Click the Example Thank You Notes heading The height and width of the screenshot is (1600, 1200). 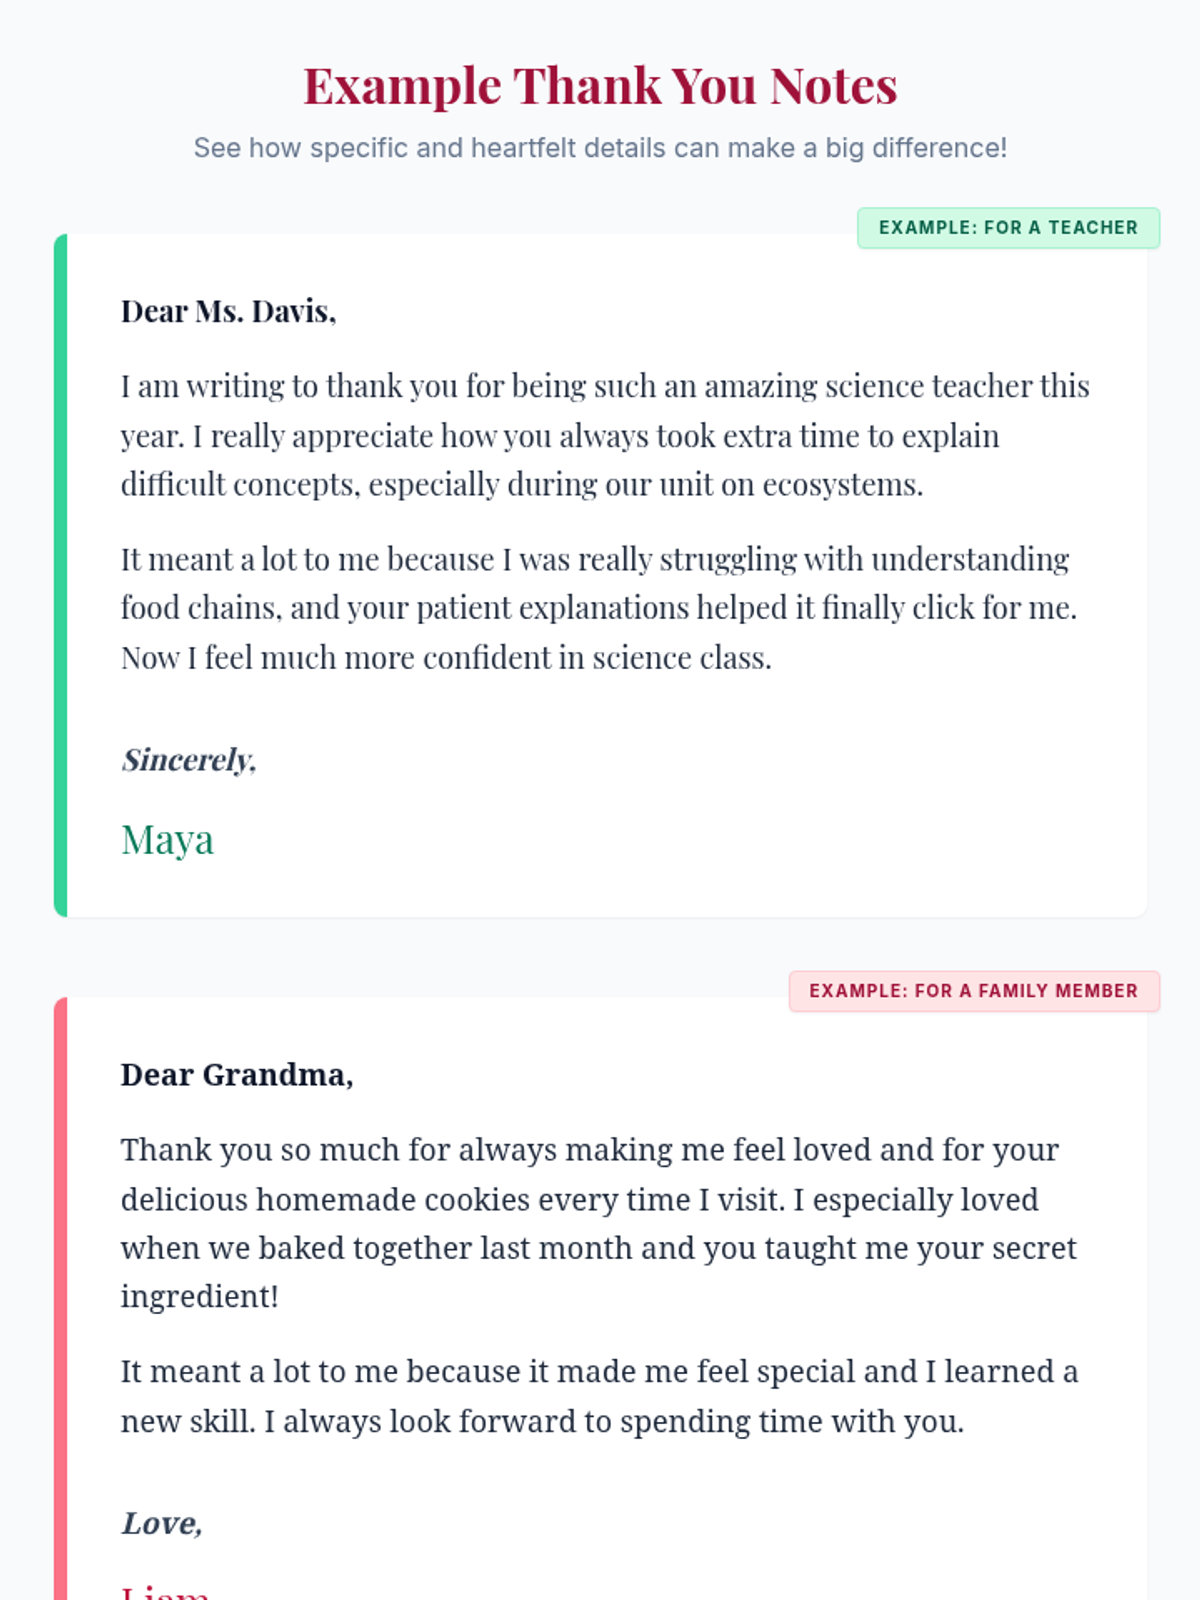coord(600,86)
